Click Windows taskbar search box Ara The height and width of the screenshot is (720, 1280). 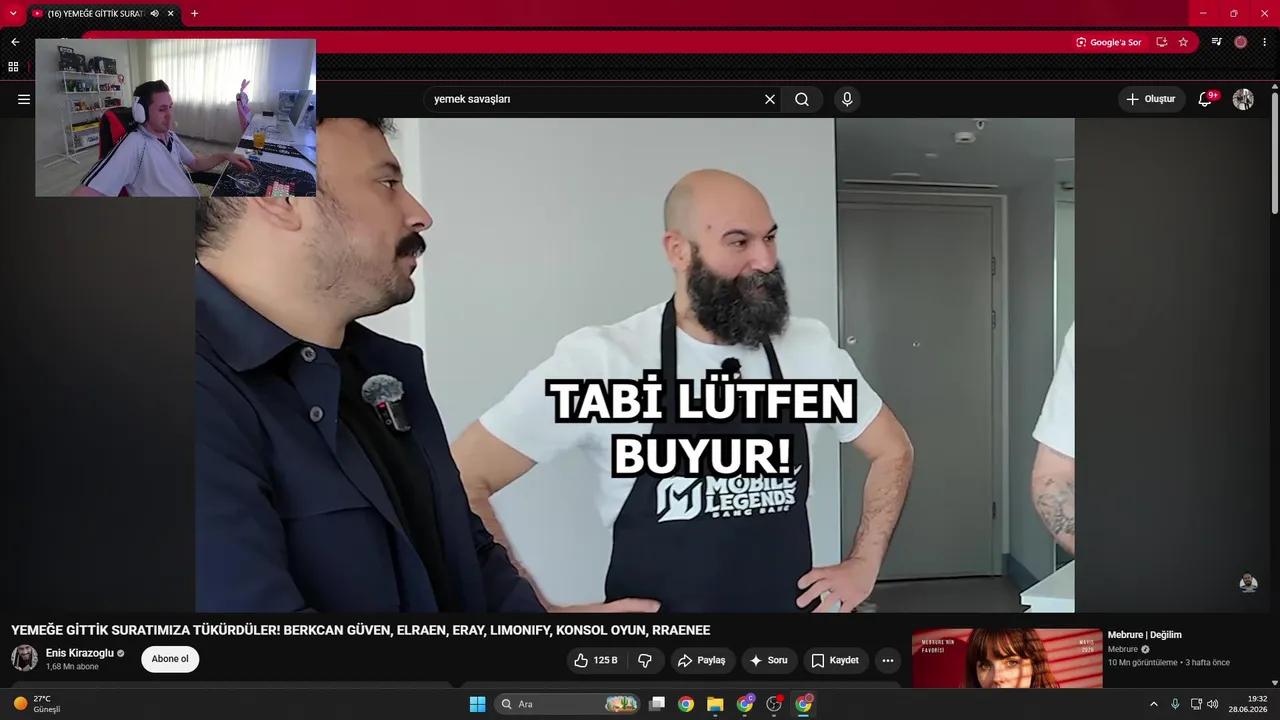[x=568, y=704]
